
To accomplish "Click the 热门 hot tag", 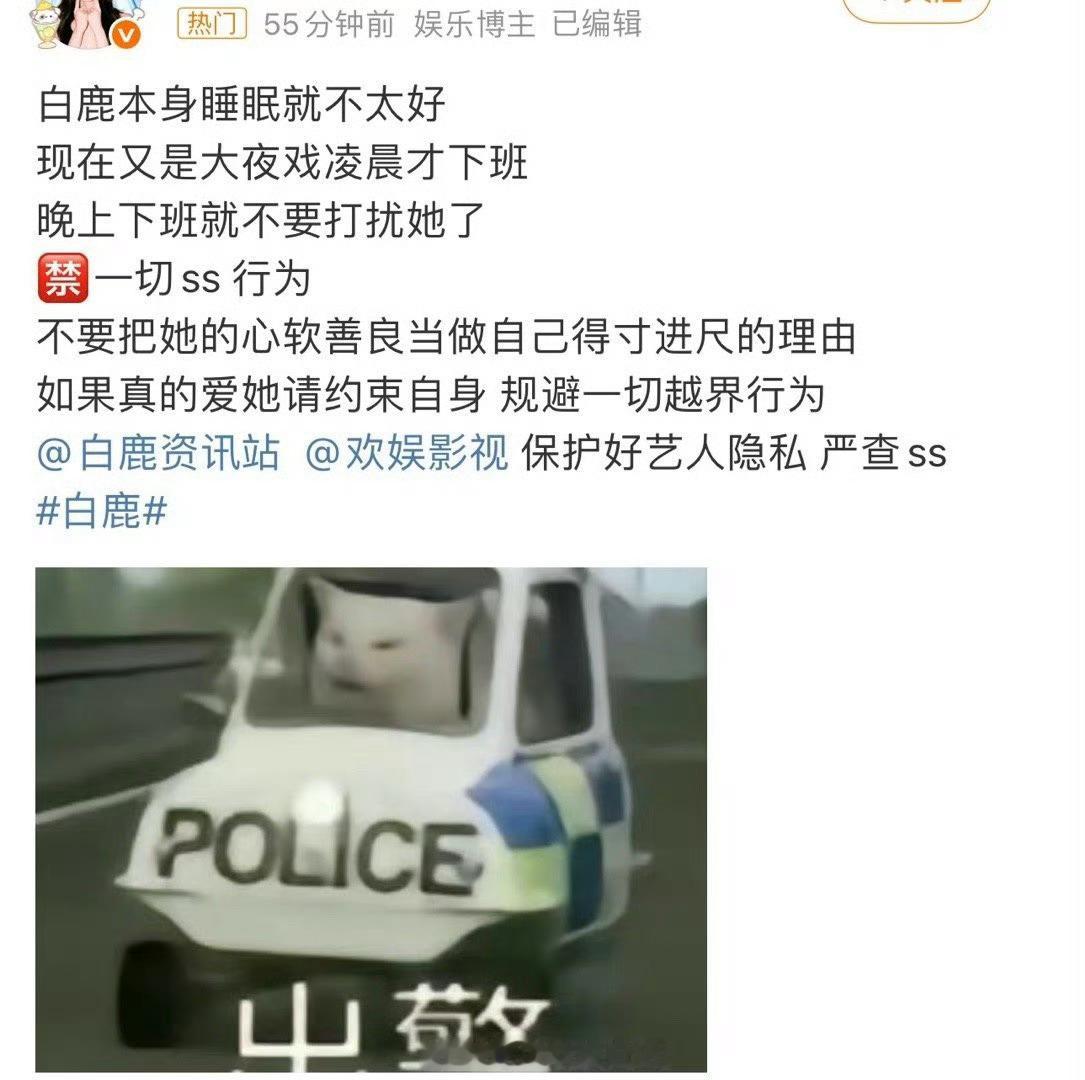I will coord(212,24).
